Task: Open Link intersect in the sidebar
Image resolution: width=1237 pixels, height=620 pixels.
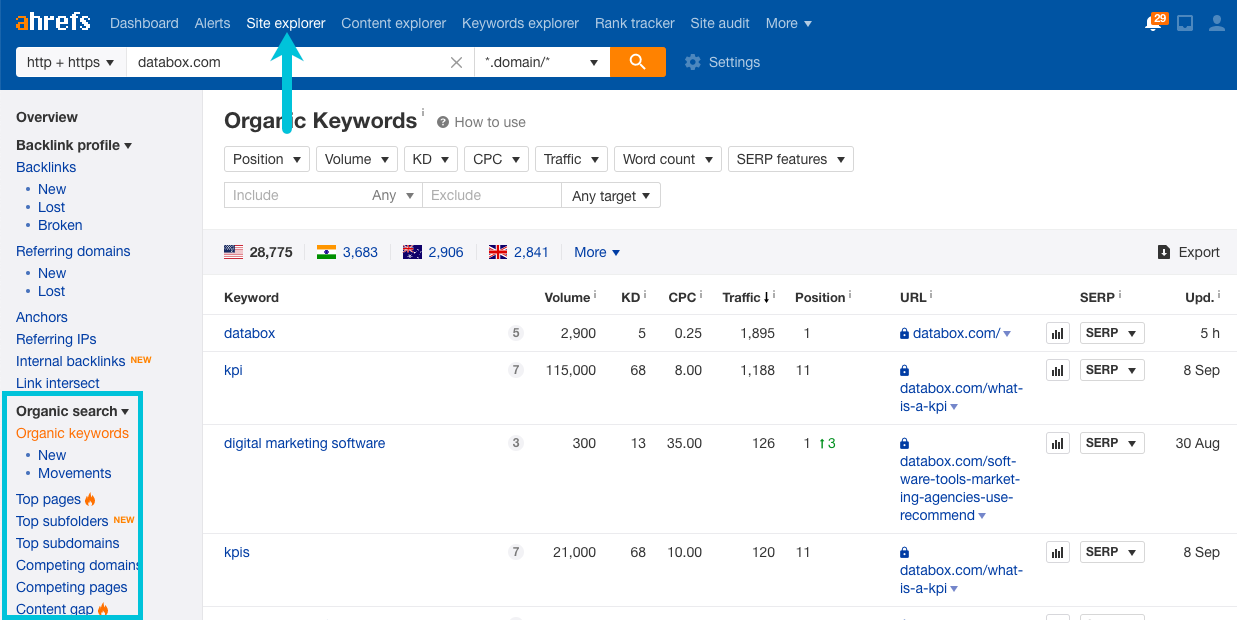Action: click(x=58, y=383)
